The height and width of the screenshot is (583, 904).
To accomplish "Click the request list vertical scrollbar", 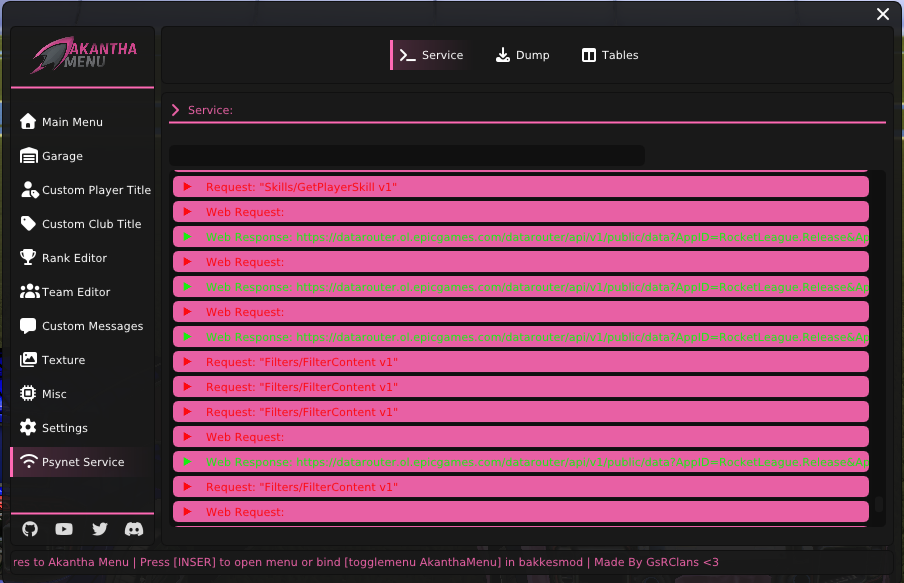I will point(879,506).
